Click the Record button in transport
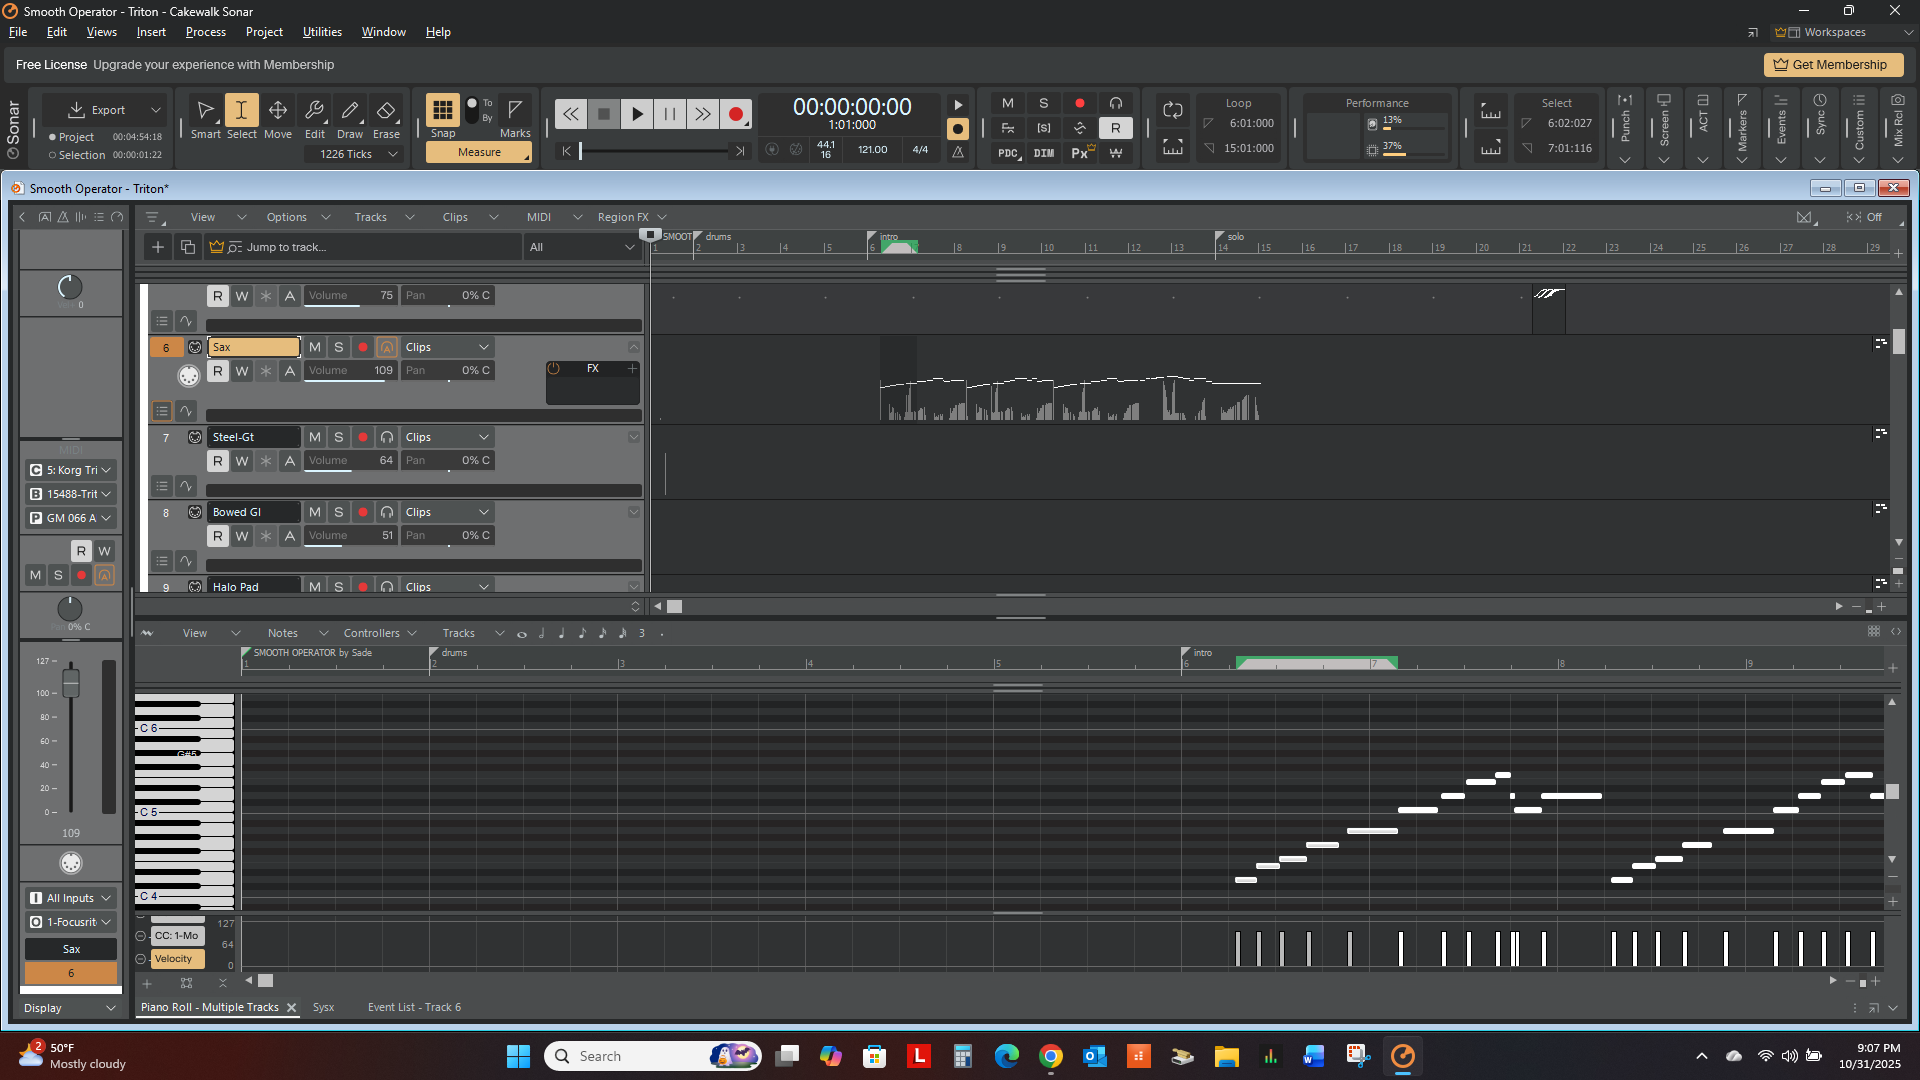Screen dimensions: 1920x1080 736,114
